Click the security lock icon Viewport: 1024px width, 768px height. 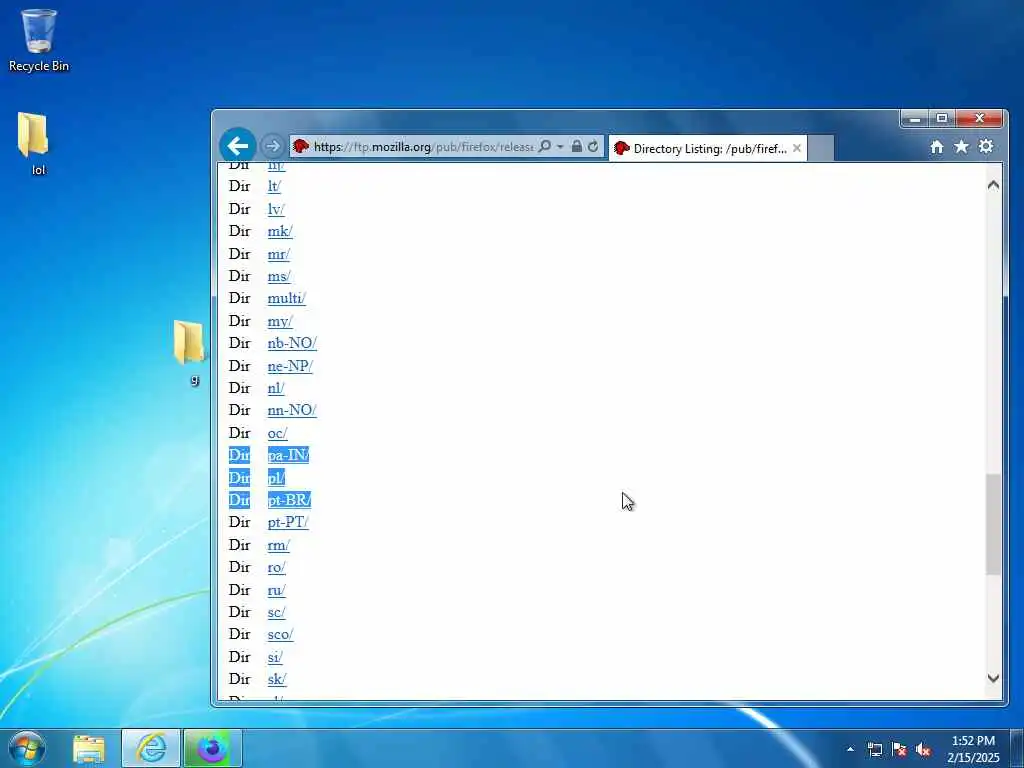577,146
